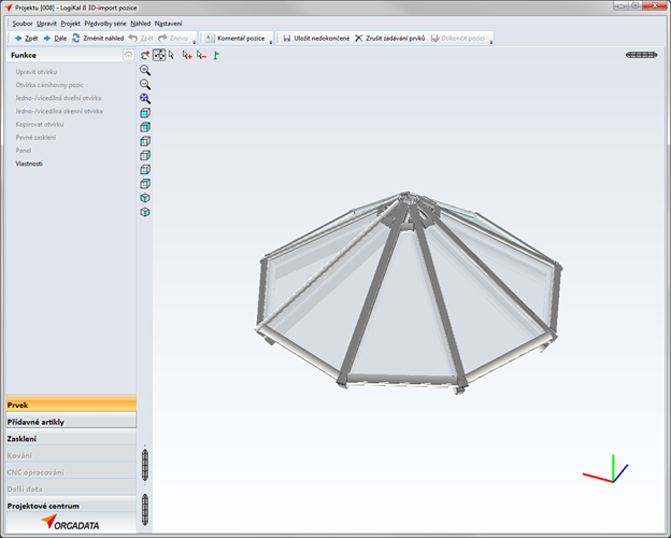The image size is (671, 538).
Task: Click the zoom-to-fit magnifier icon
Action: 145,98
